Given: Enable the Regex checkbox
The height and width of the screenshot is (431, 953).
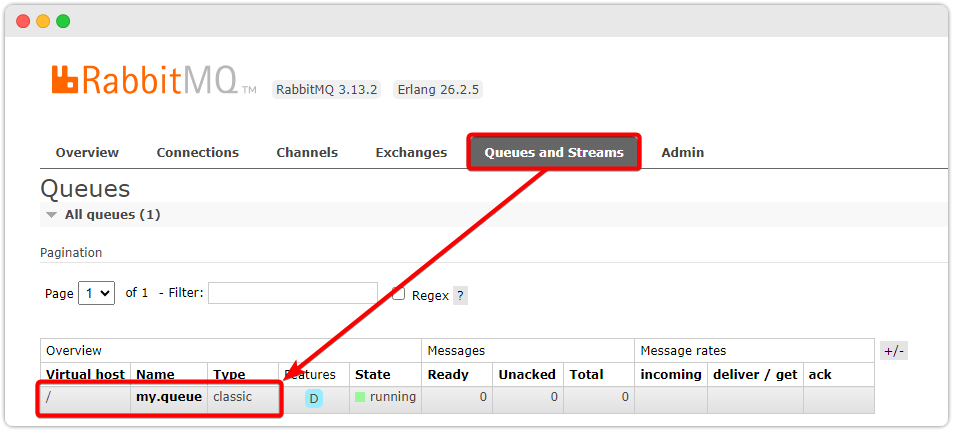Looking at the screenshot, I should [x=399, y=294].
